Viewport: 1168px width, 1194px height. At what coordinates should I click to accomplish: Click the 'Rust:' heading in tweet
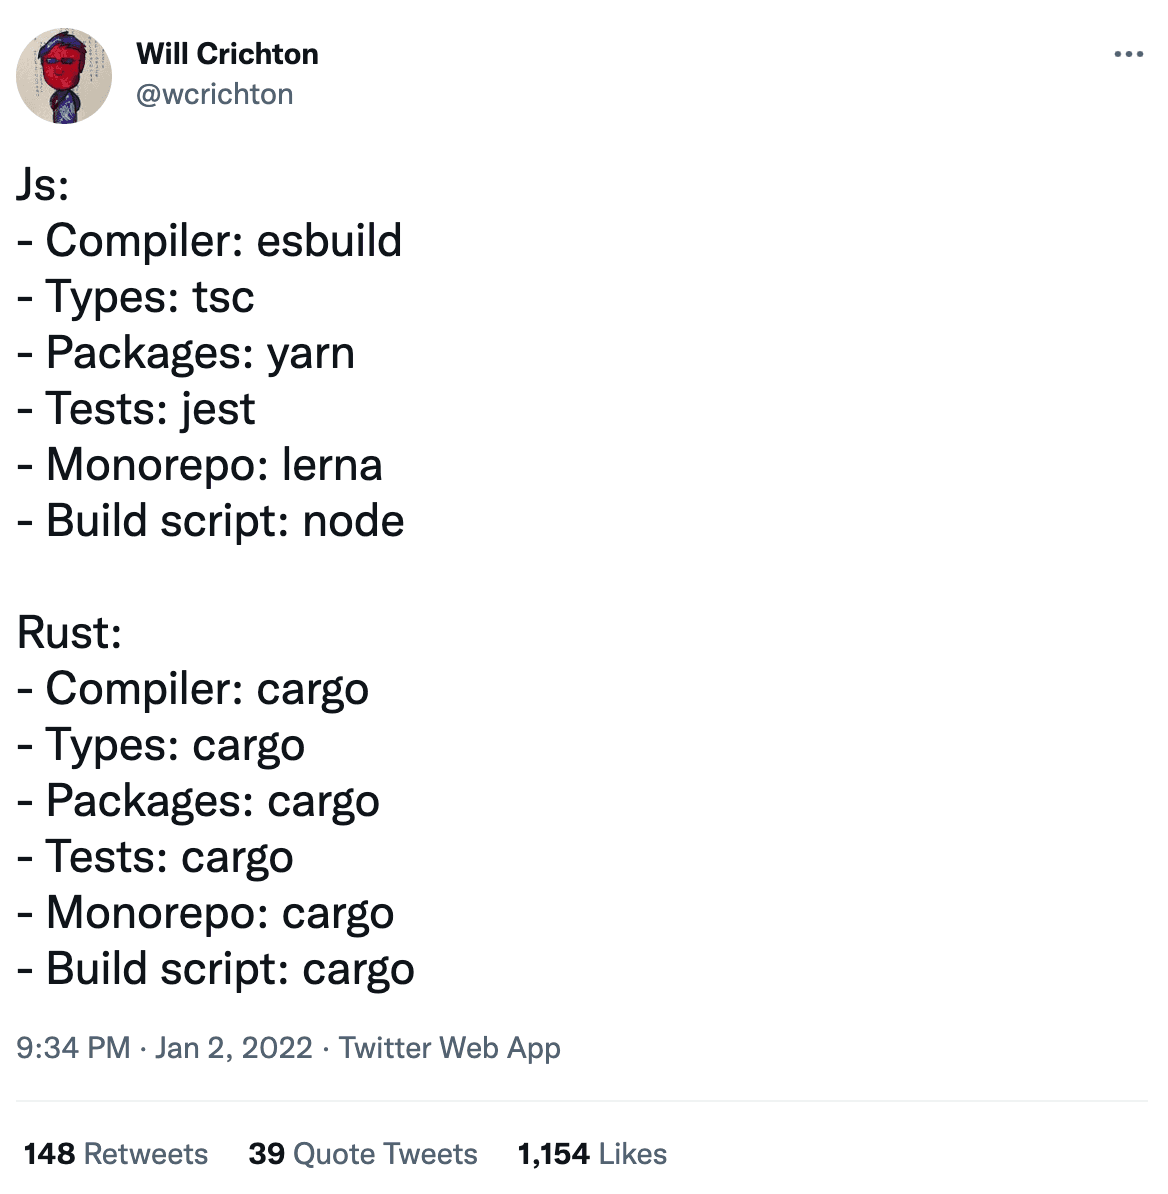pyautogui.click(x=69, y=633)
